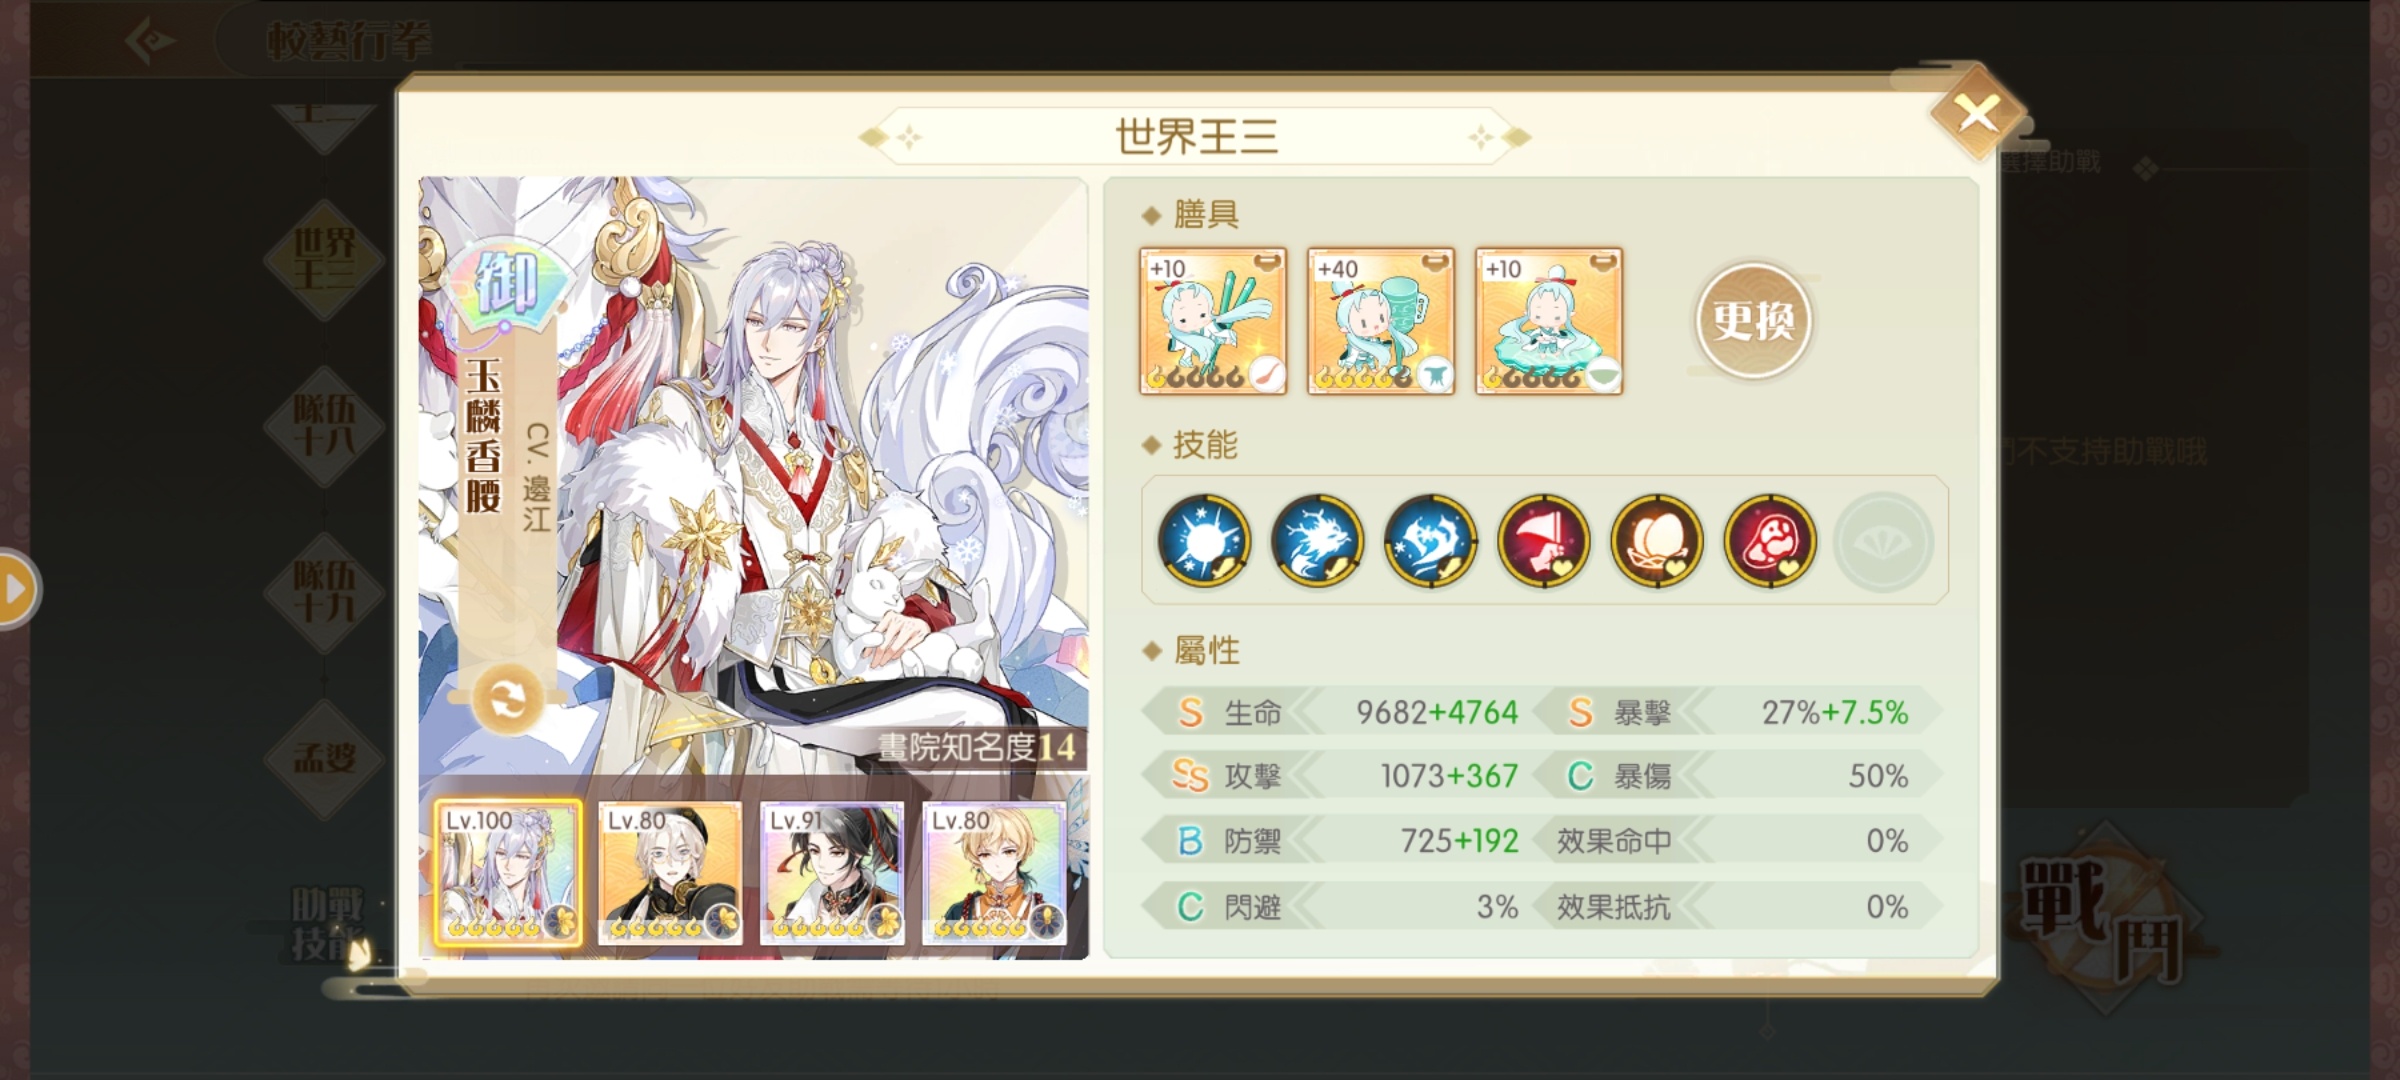Select the Lv.91 black-haired character portrait
Screen dimensions: 2400x1080
[832, 873]
